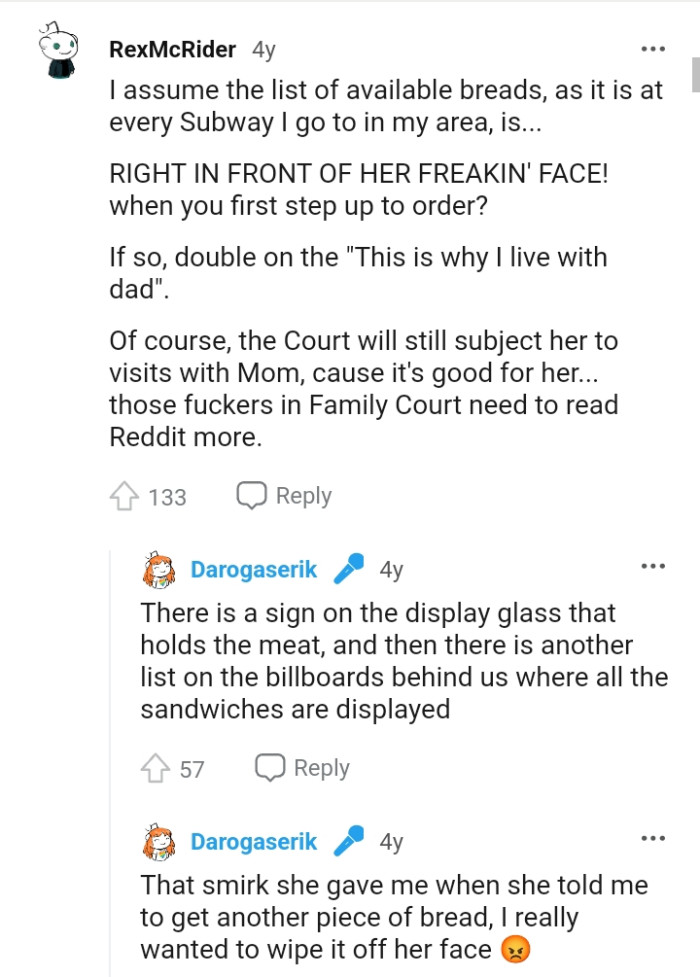700x977 pixels.
Task: Reply to Darogaserik's display glass comment
Action: [302, 768]
